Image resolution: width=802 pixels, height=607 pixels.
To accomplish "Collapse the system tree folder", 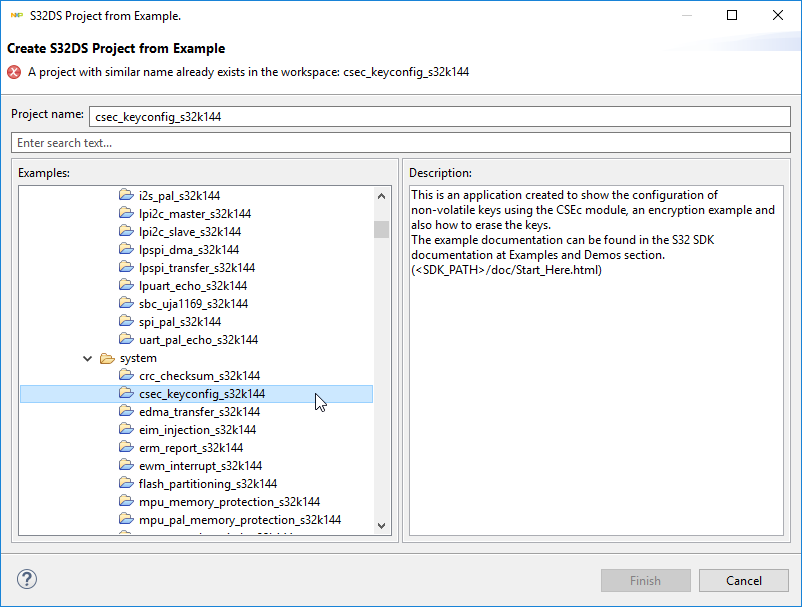I will tap(89, 358).
